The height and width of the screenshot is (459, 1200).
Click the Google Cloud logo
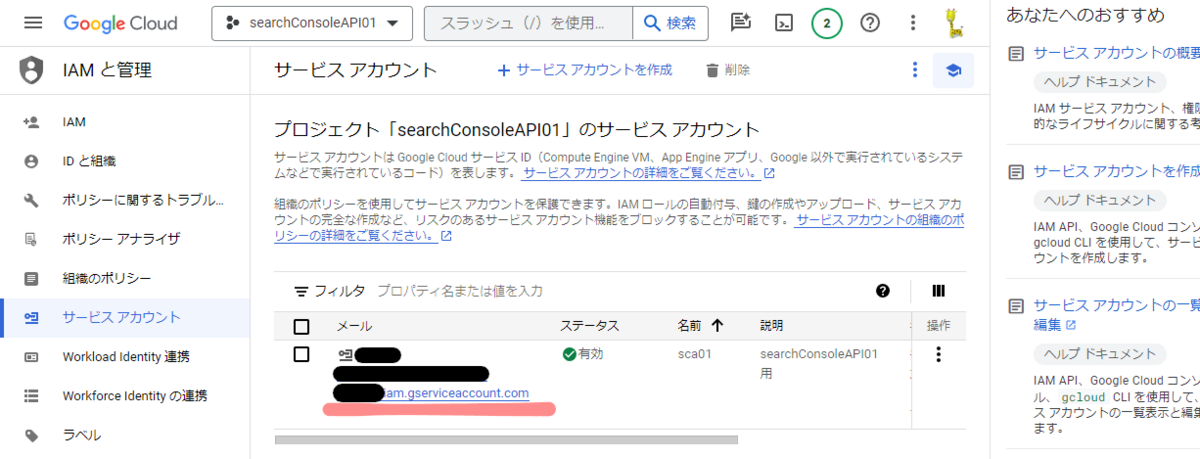(120, 23)
